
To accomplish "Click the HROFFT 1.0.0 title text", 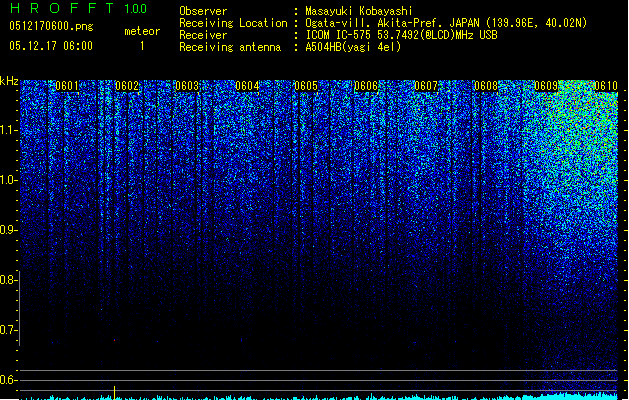I will click(x=78, y=8).
